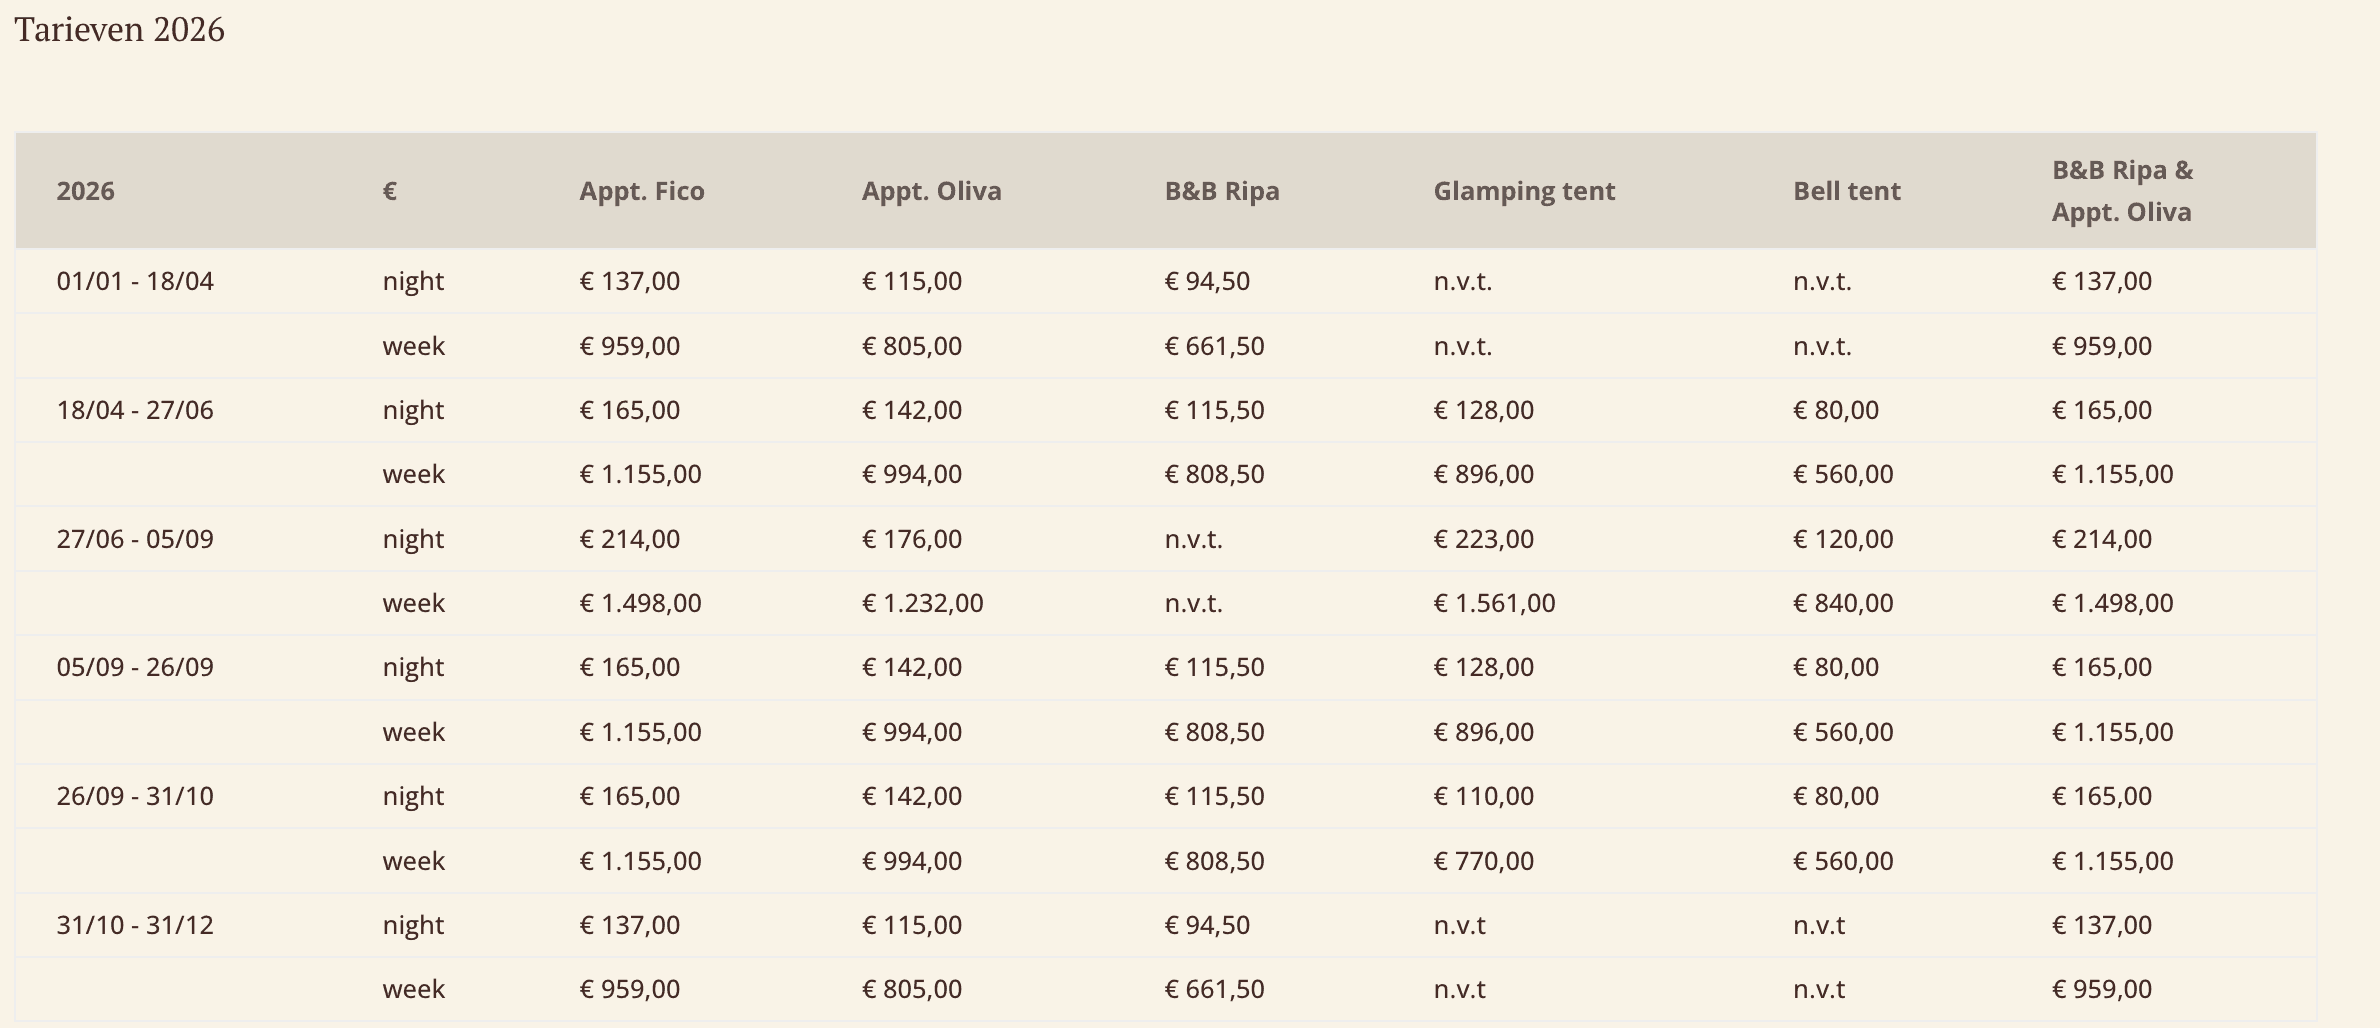Click the € 1.561,00 Glamping tent week price
The width and height of the screenshot is (2380, 1028).
pos(1494,603)
